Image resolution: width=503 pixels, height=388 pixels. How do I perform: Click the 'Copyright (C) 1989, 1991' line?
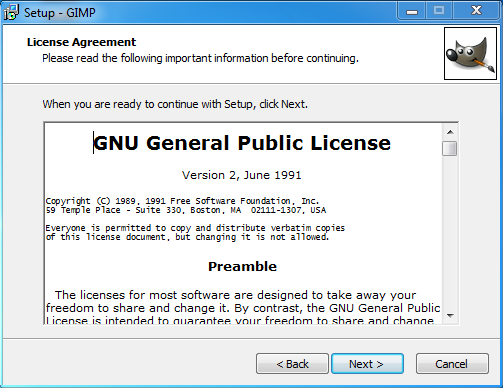tap(182, 201)
